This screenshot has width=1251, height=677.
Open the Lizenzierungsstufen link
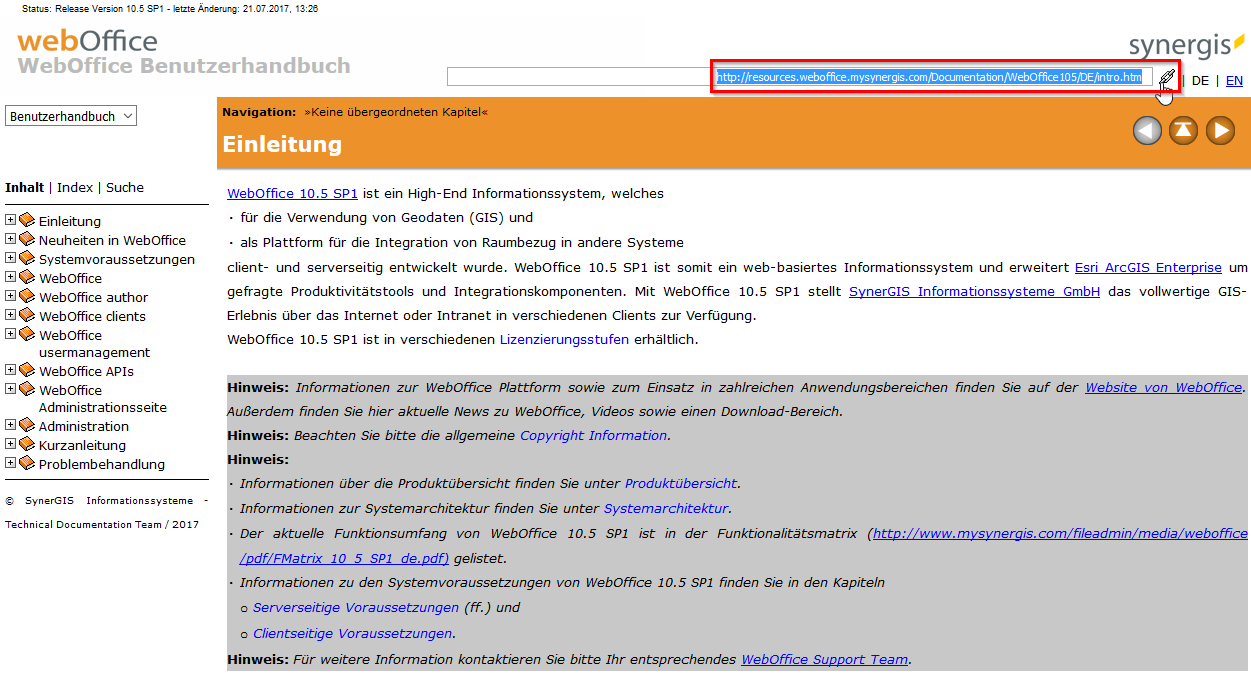click(x=564, y=339)
